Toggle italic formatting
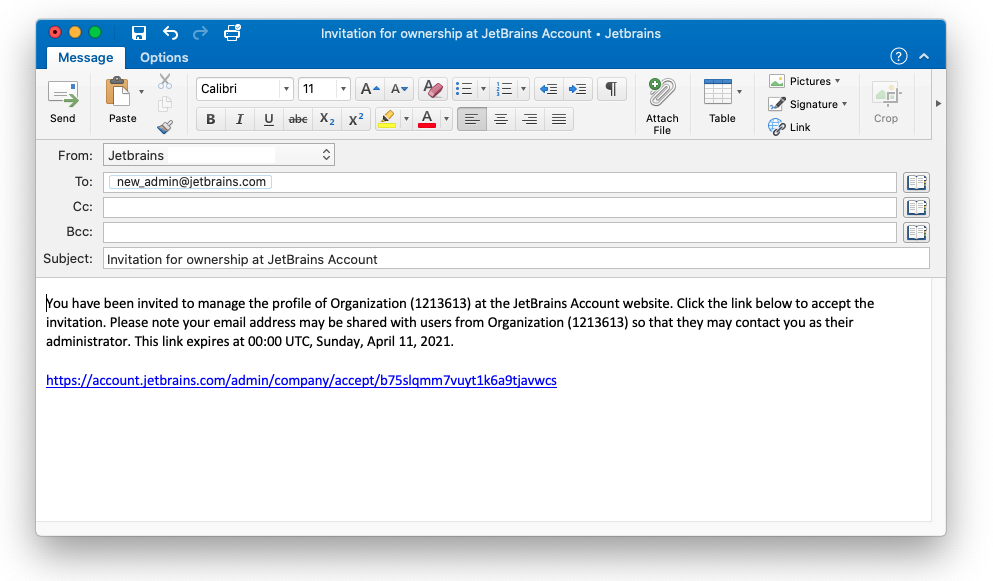Image resolution: width=993 pixels, height=581 pixels. click(x=240, y=119)
